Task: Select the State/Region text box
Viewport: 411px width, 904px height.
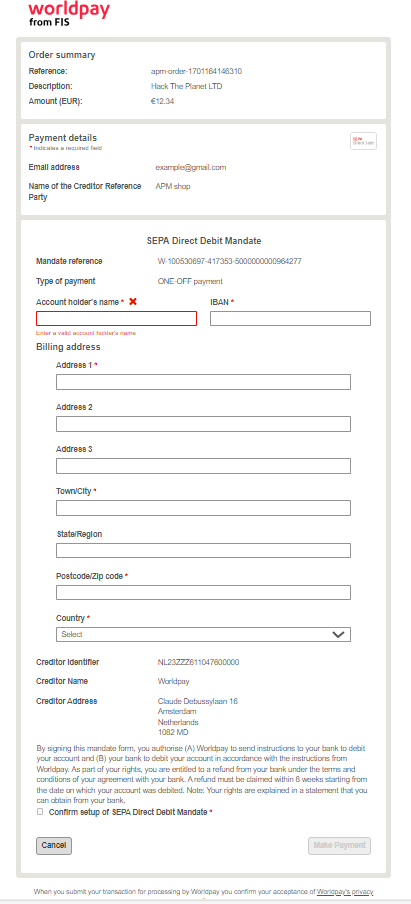Action: coord(203,550)
